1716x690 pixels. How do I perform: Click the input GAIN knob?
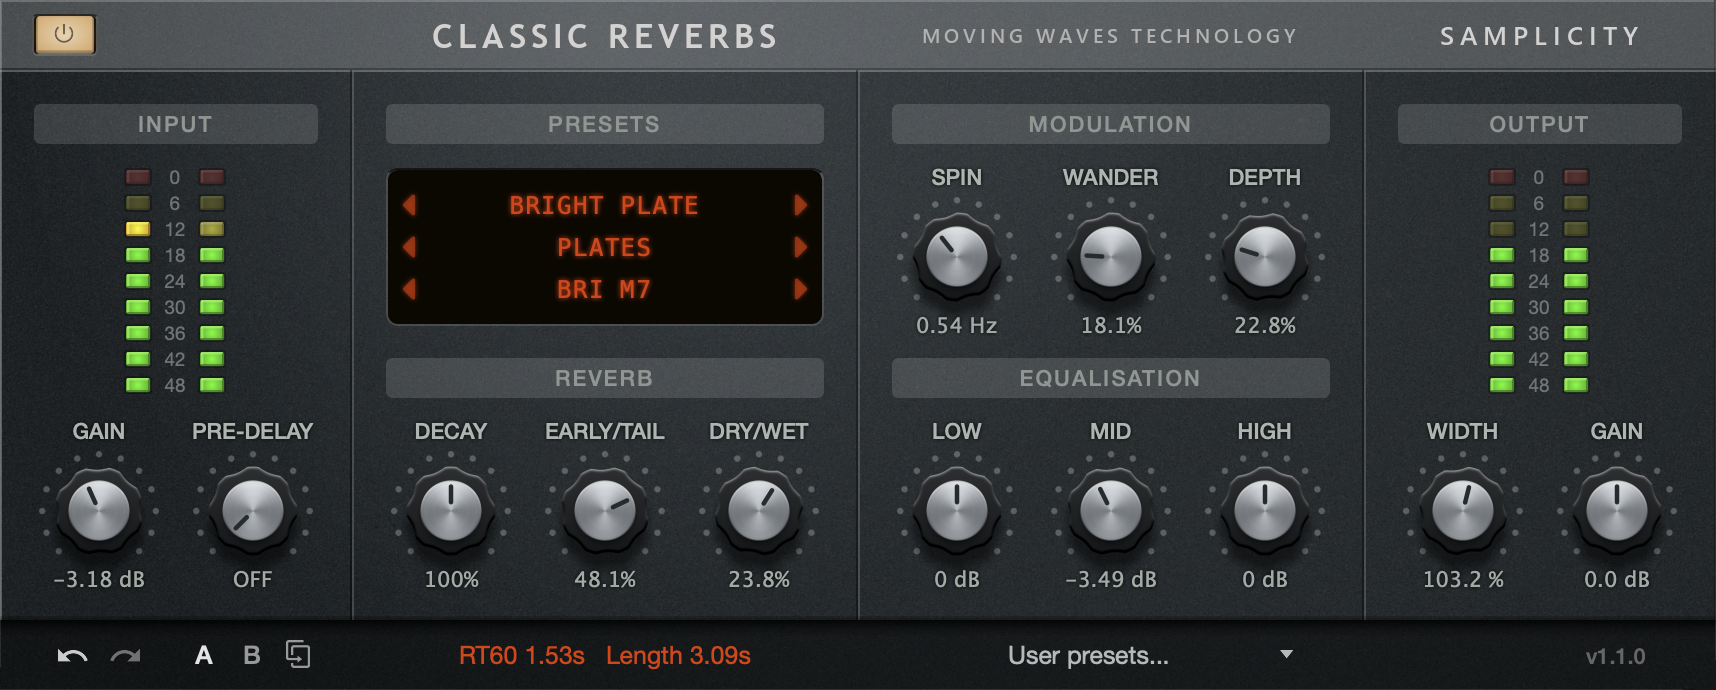(99, 510)
